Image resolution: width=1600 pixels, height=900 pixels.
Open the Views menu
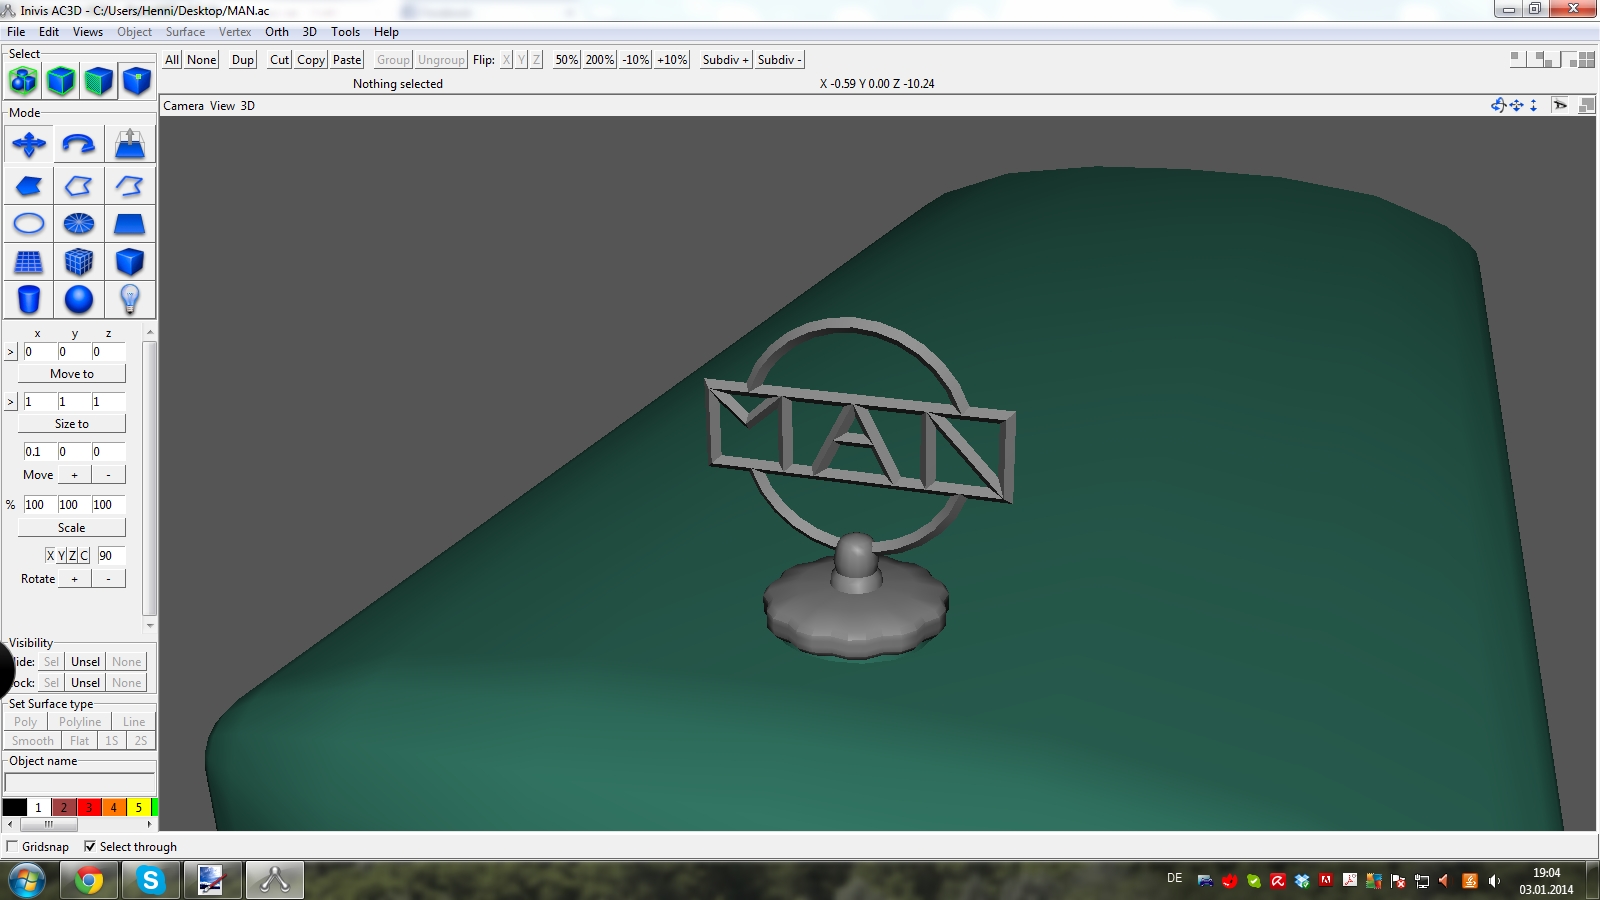coord(88,32)
